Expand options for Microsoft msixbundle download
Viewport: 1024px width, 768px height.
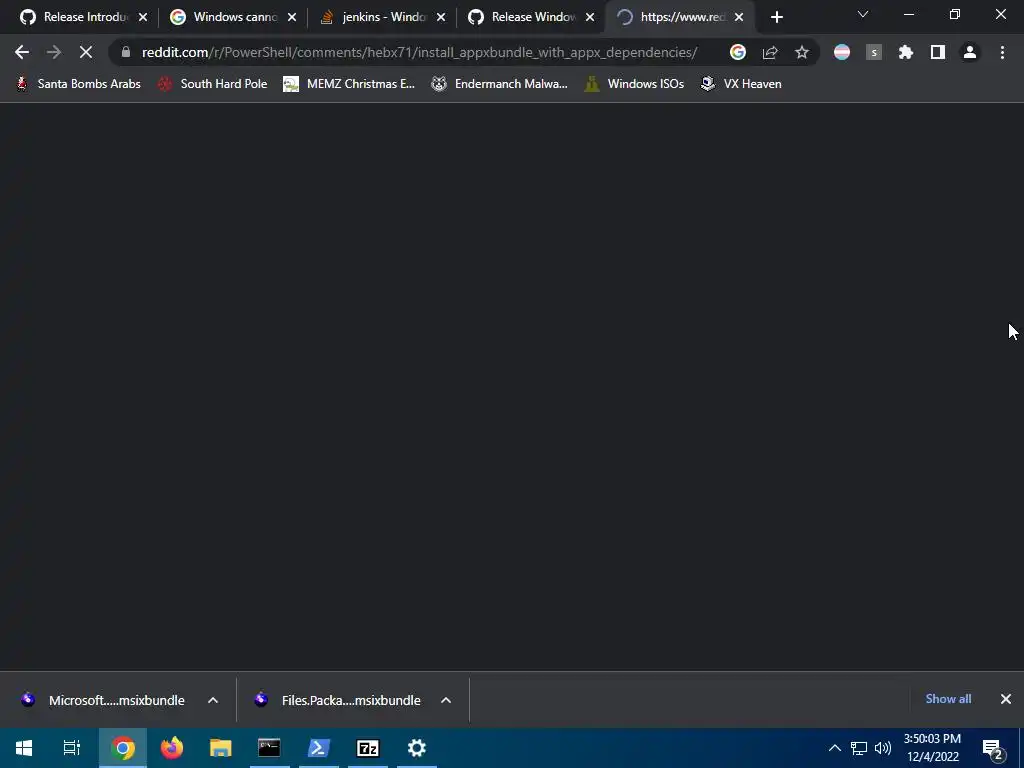point(213,700)
